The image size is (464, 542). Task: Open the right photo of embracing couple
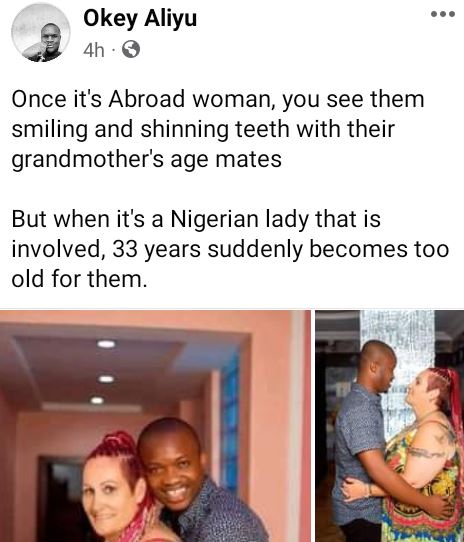click(390, 426)
